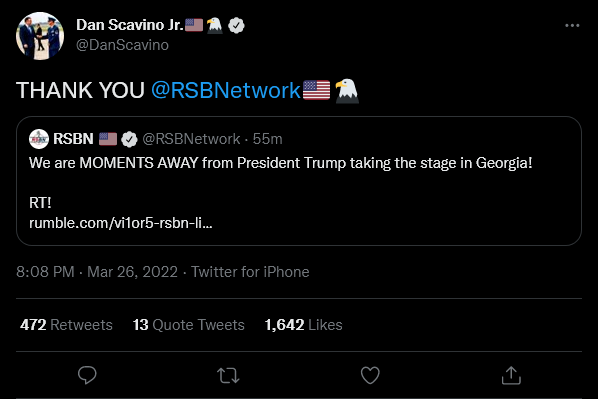
Task: Retweet using the retweet arrows icon
Action: point(228,375)
